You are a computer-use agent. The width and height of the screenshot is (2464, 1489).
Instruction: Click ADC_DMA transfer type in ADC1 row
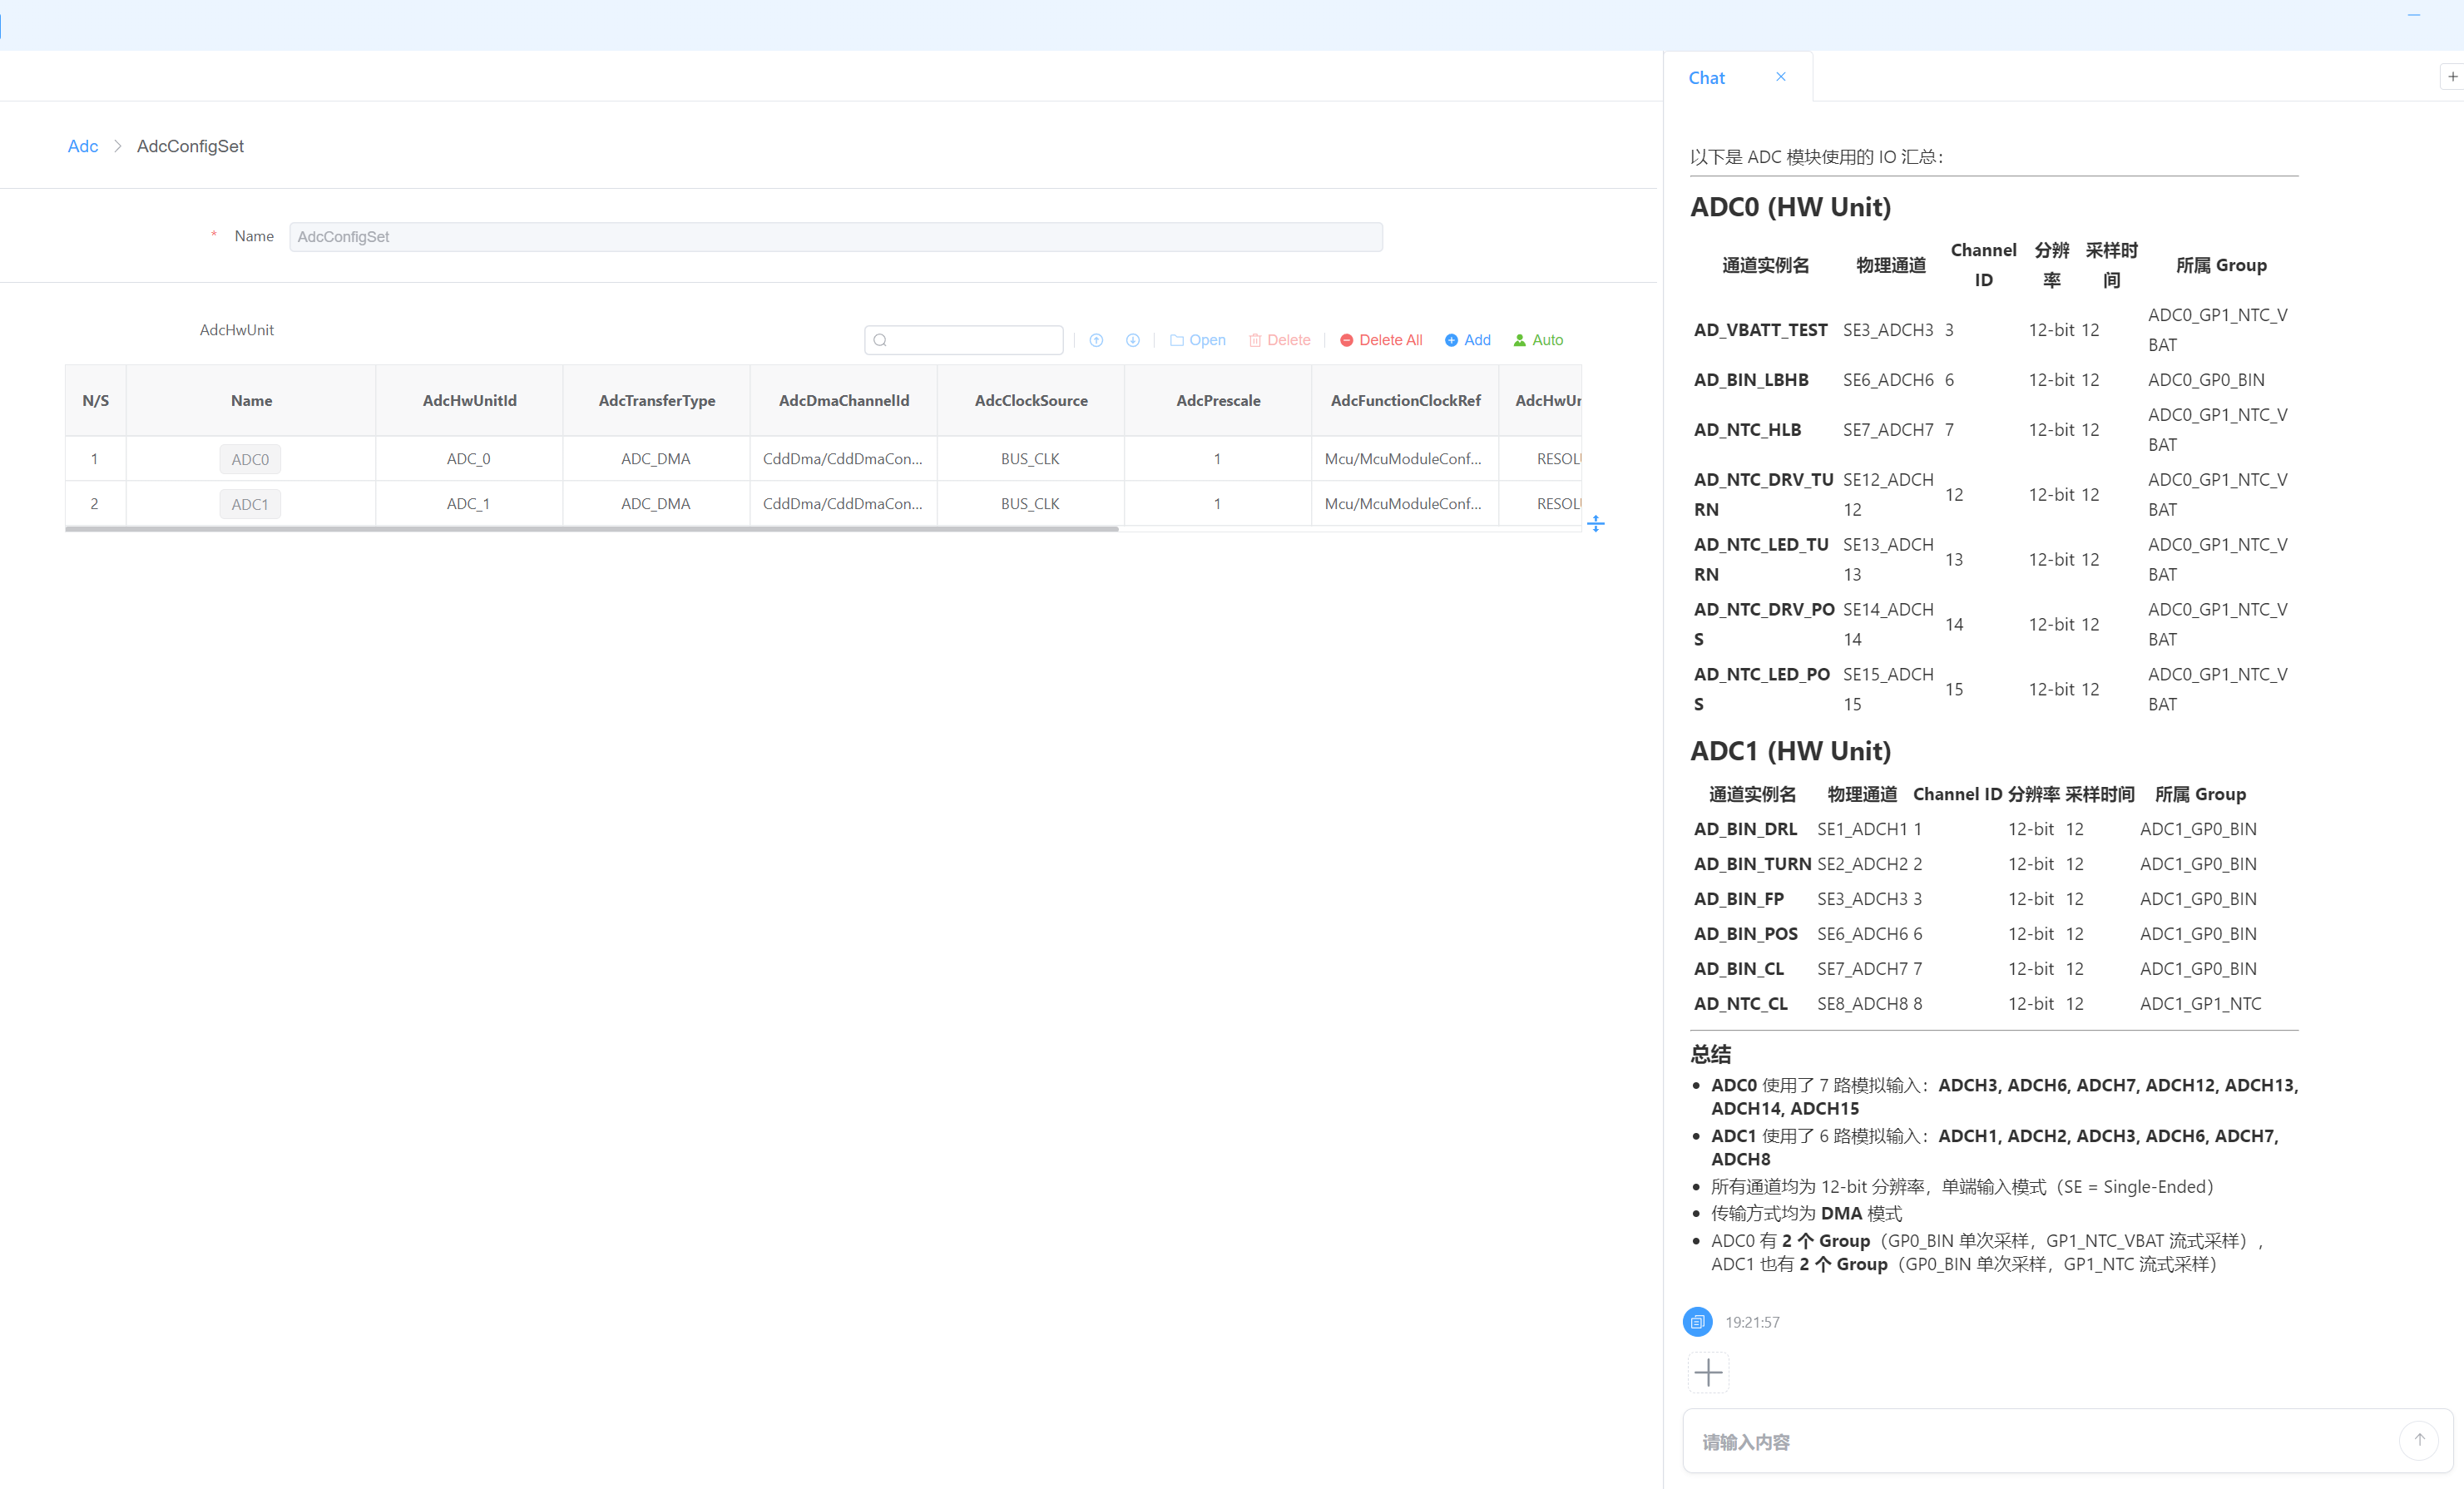(x=656, y=504)
